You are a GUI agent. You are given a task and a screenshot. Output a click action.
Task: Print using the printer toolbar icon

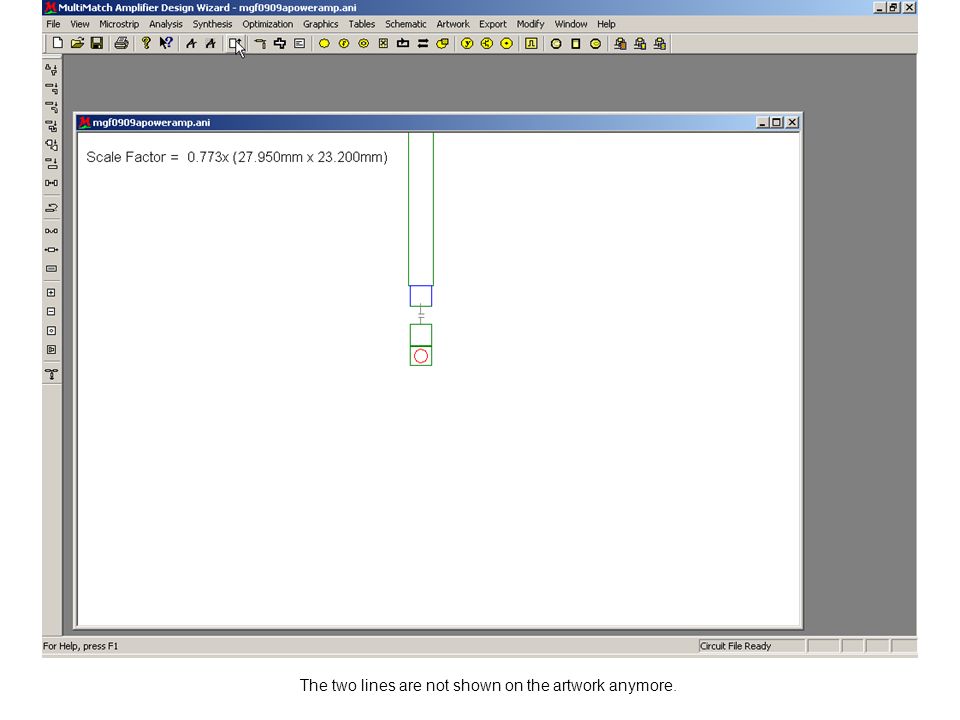(x=121, y=43)
